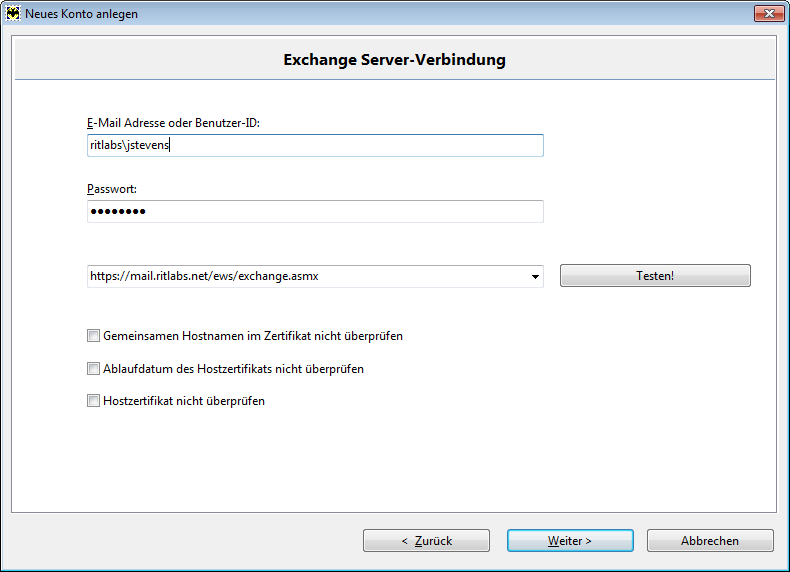Click the Testen! button
The height and width of the screenshot is (572, 790).
pos(655,276)
